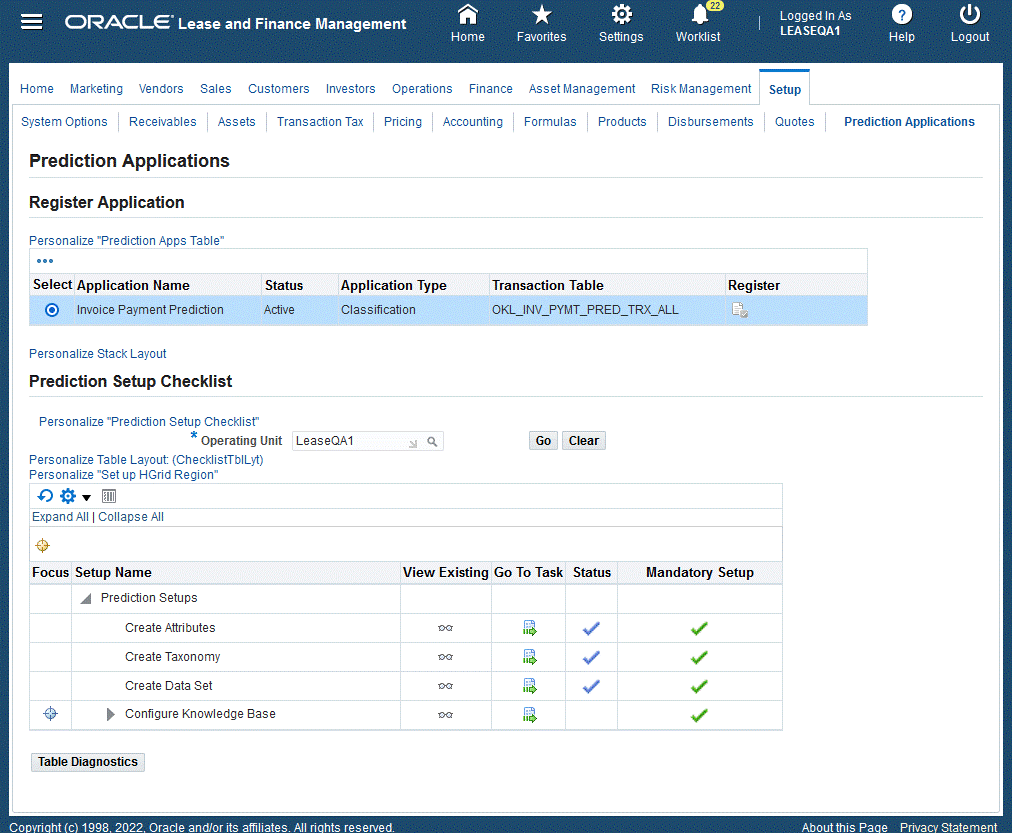Select the Setup tab
The width and height of the screenshot is (1012, 833).
(784, 90)
